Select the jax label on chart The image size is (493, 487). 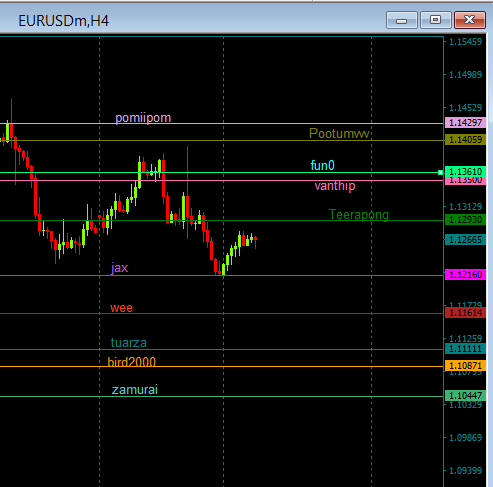coord(119,268)
